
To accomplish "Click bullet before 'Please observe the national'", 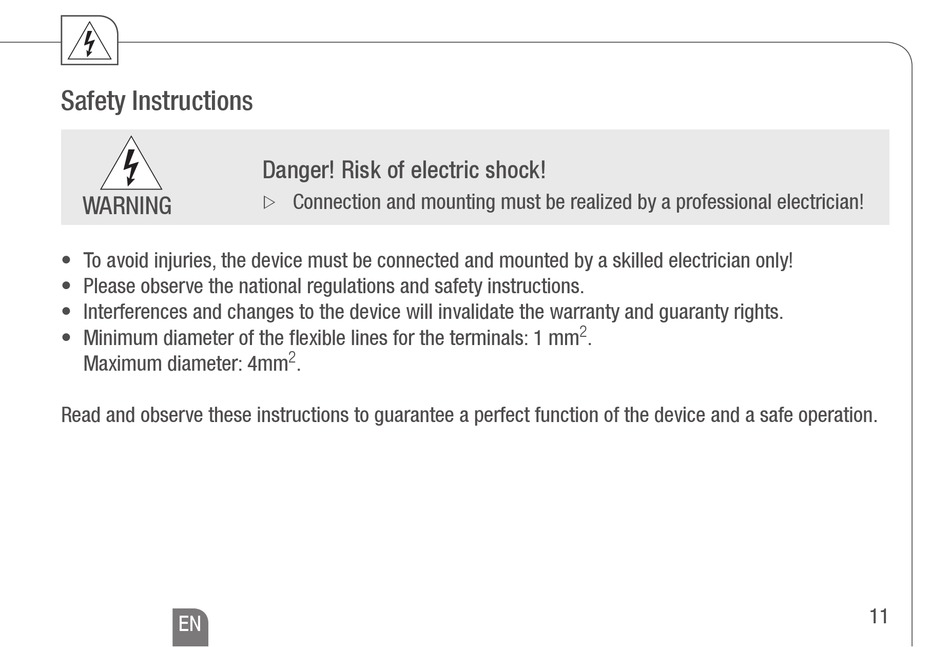I will (x=67, y=286).
